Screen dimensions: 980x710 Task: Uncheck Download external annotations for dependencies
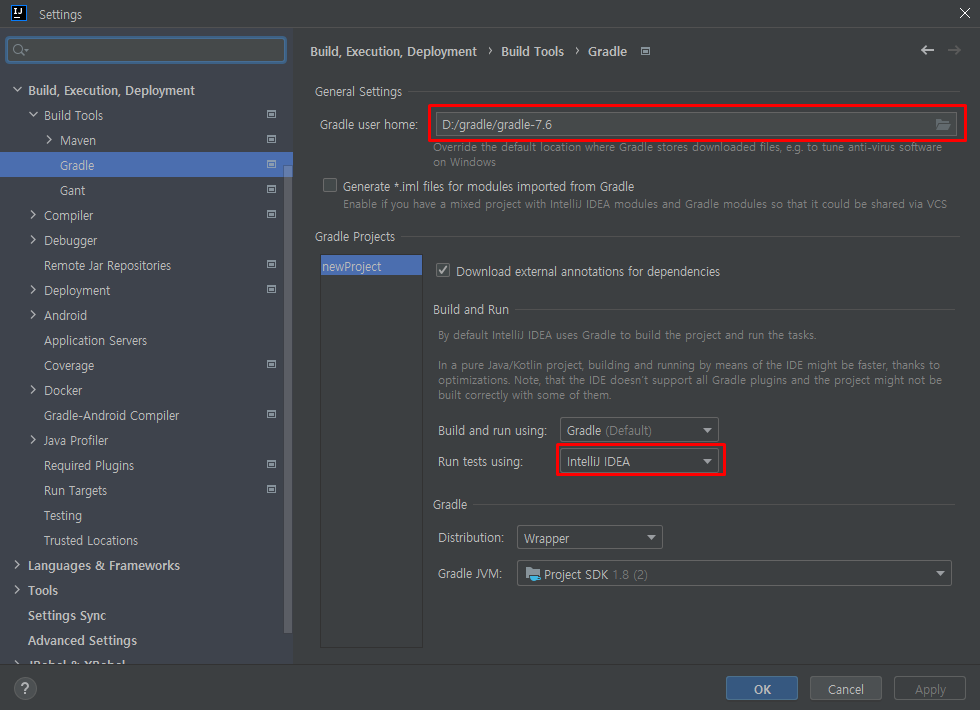pyautogui.click(x=442, y=270)
